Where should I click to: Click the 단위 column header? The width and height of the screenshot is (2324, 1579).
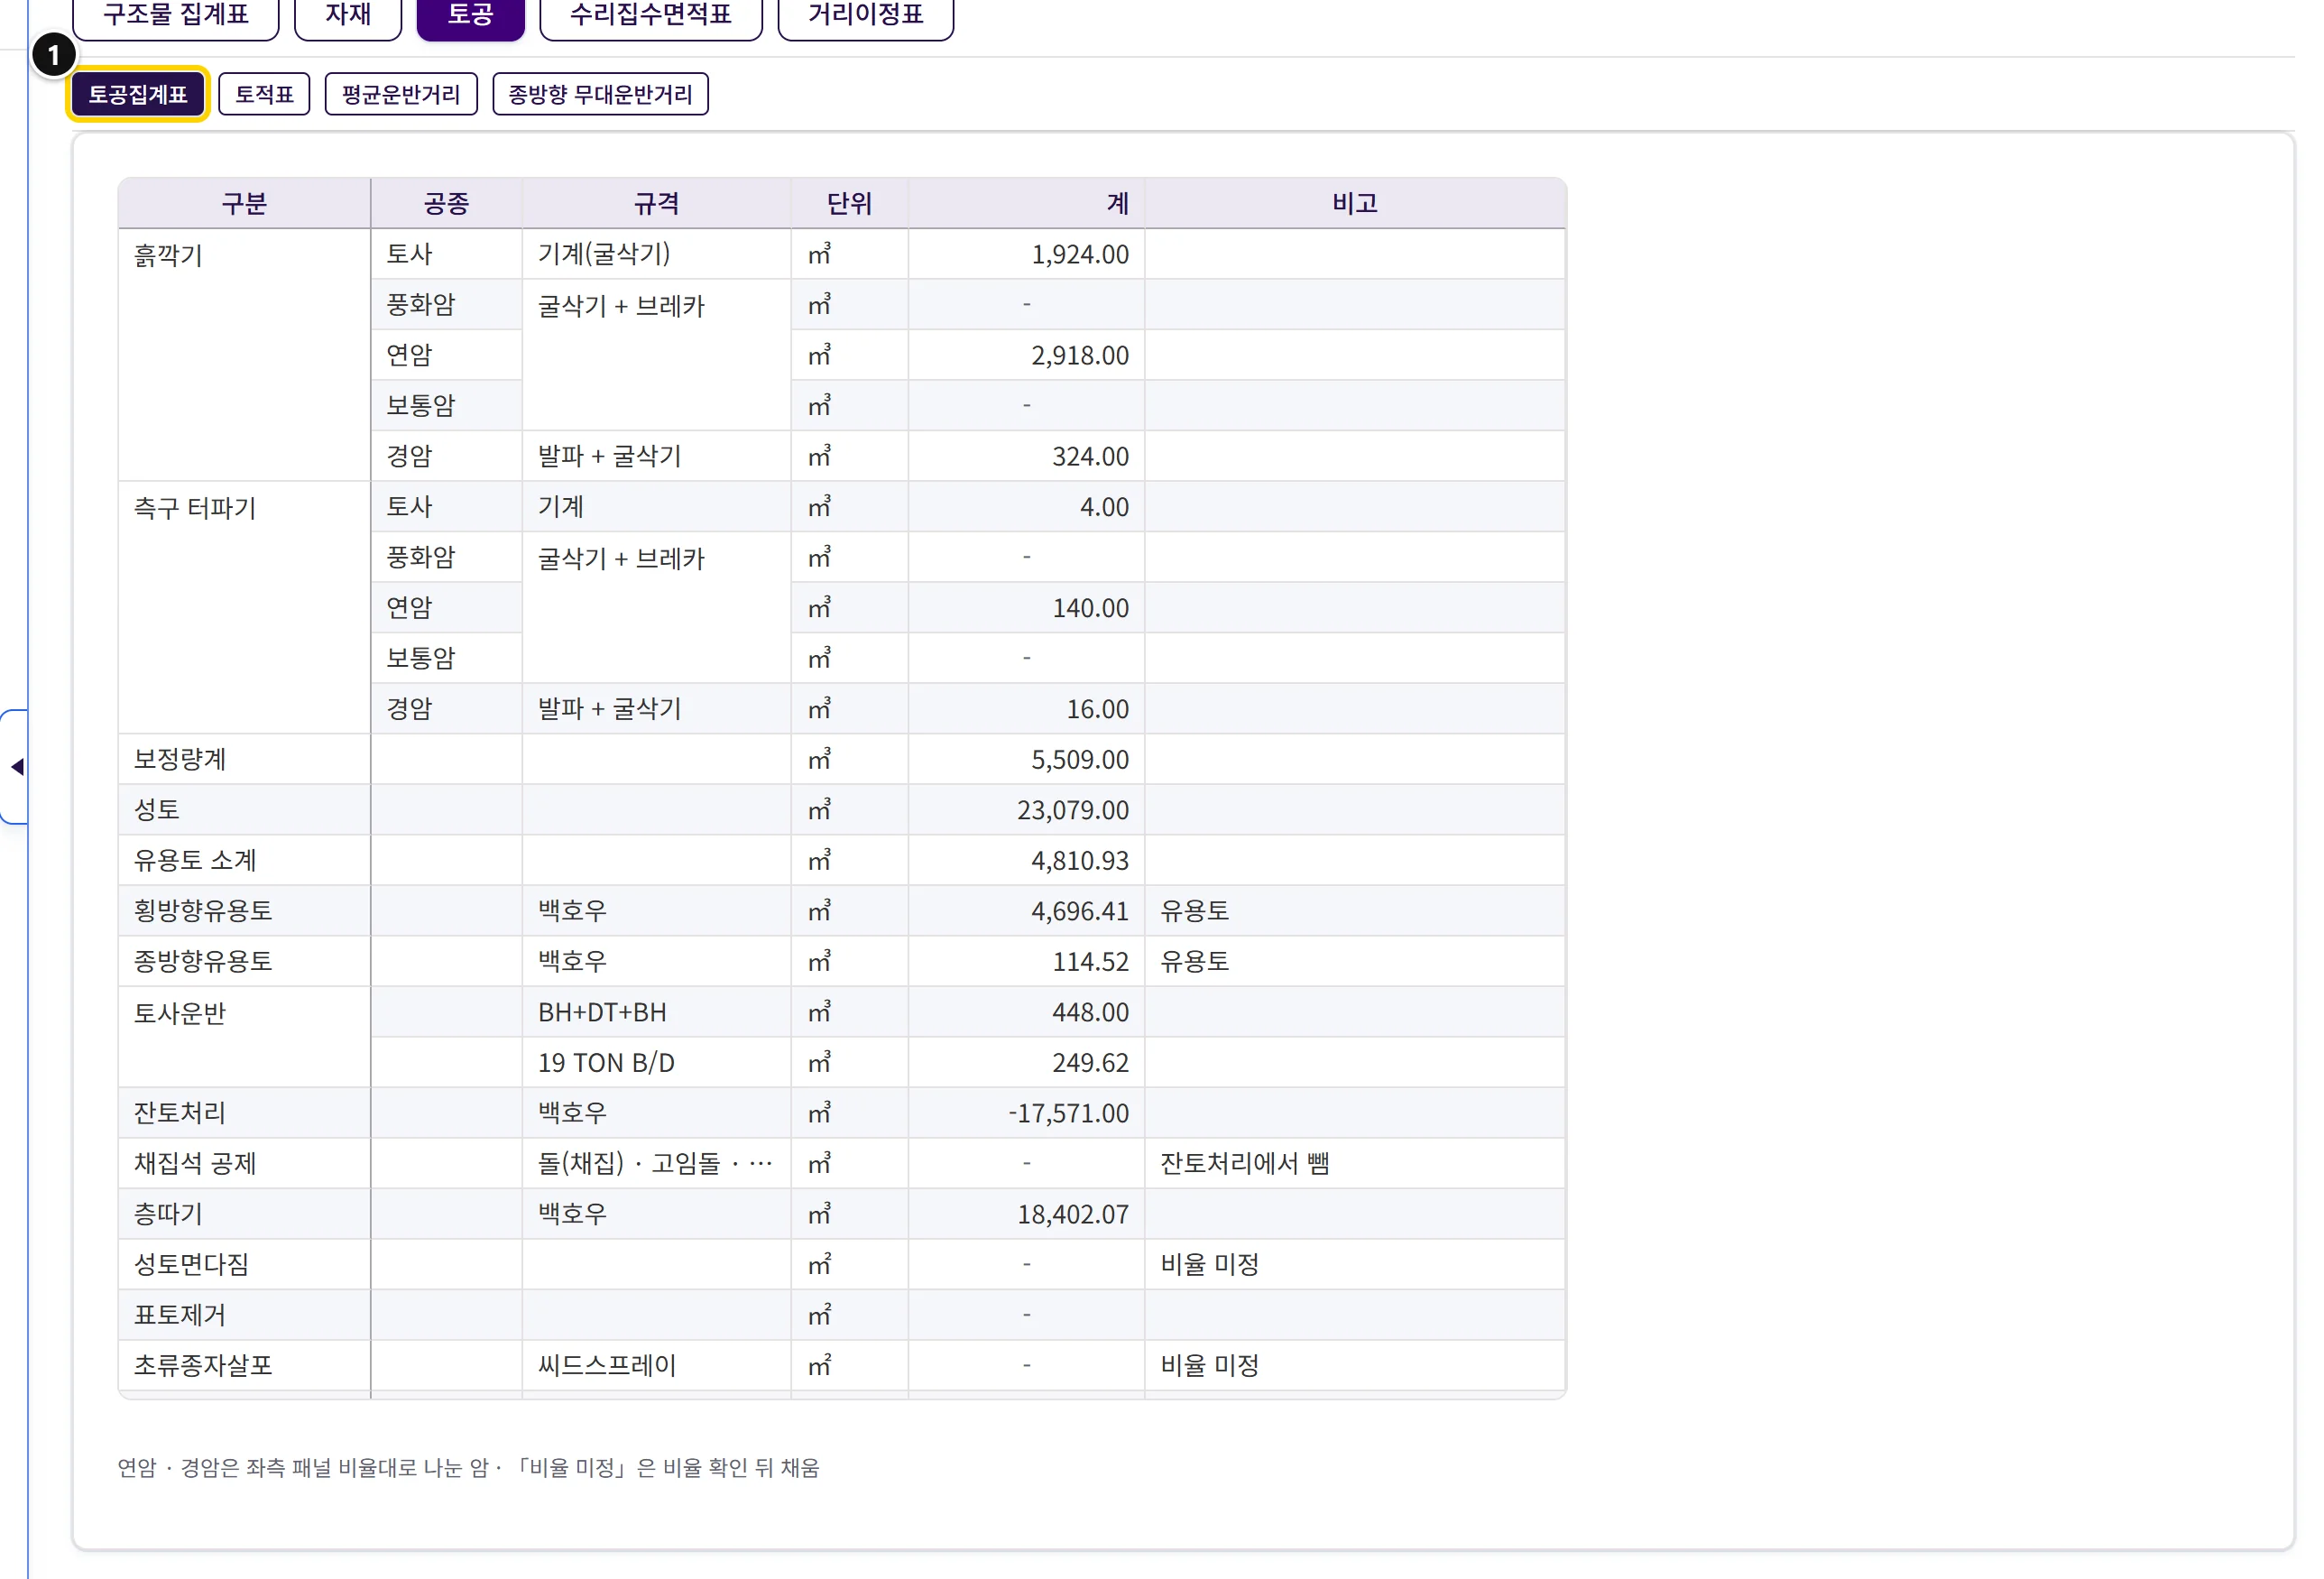(850, 204)
